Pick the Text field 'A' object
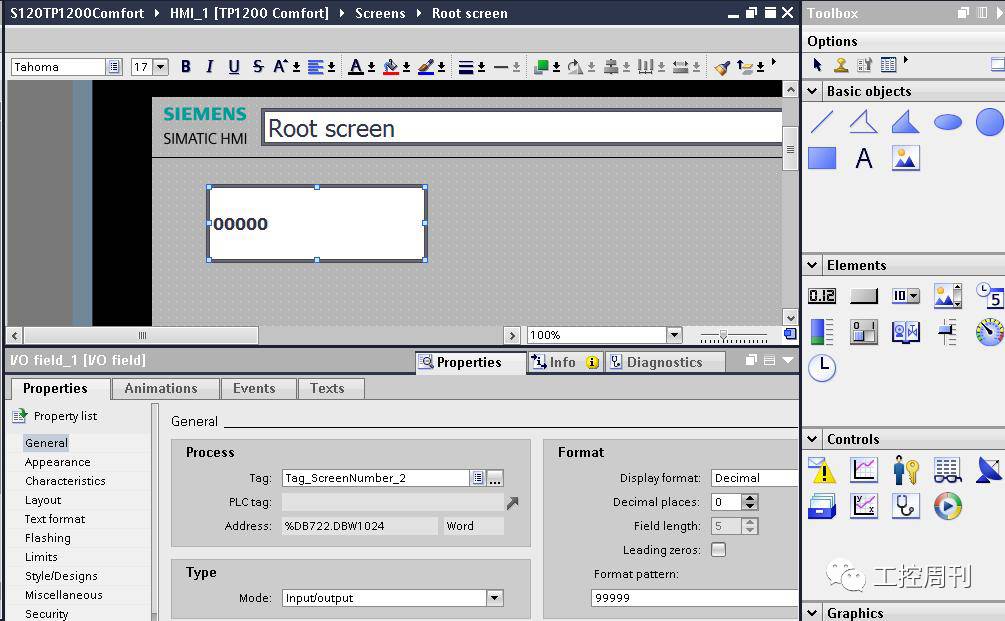This screenshot has width=1005, height=621. click(864, 158)
